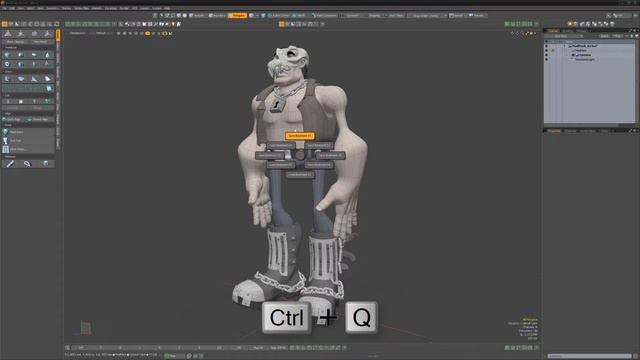This screenshot has width=640, height=360.
Task: Click highlighted orange Save Bookmark pie entry
Action: pos(300,136)
